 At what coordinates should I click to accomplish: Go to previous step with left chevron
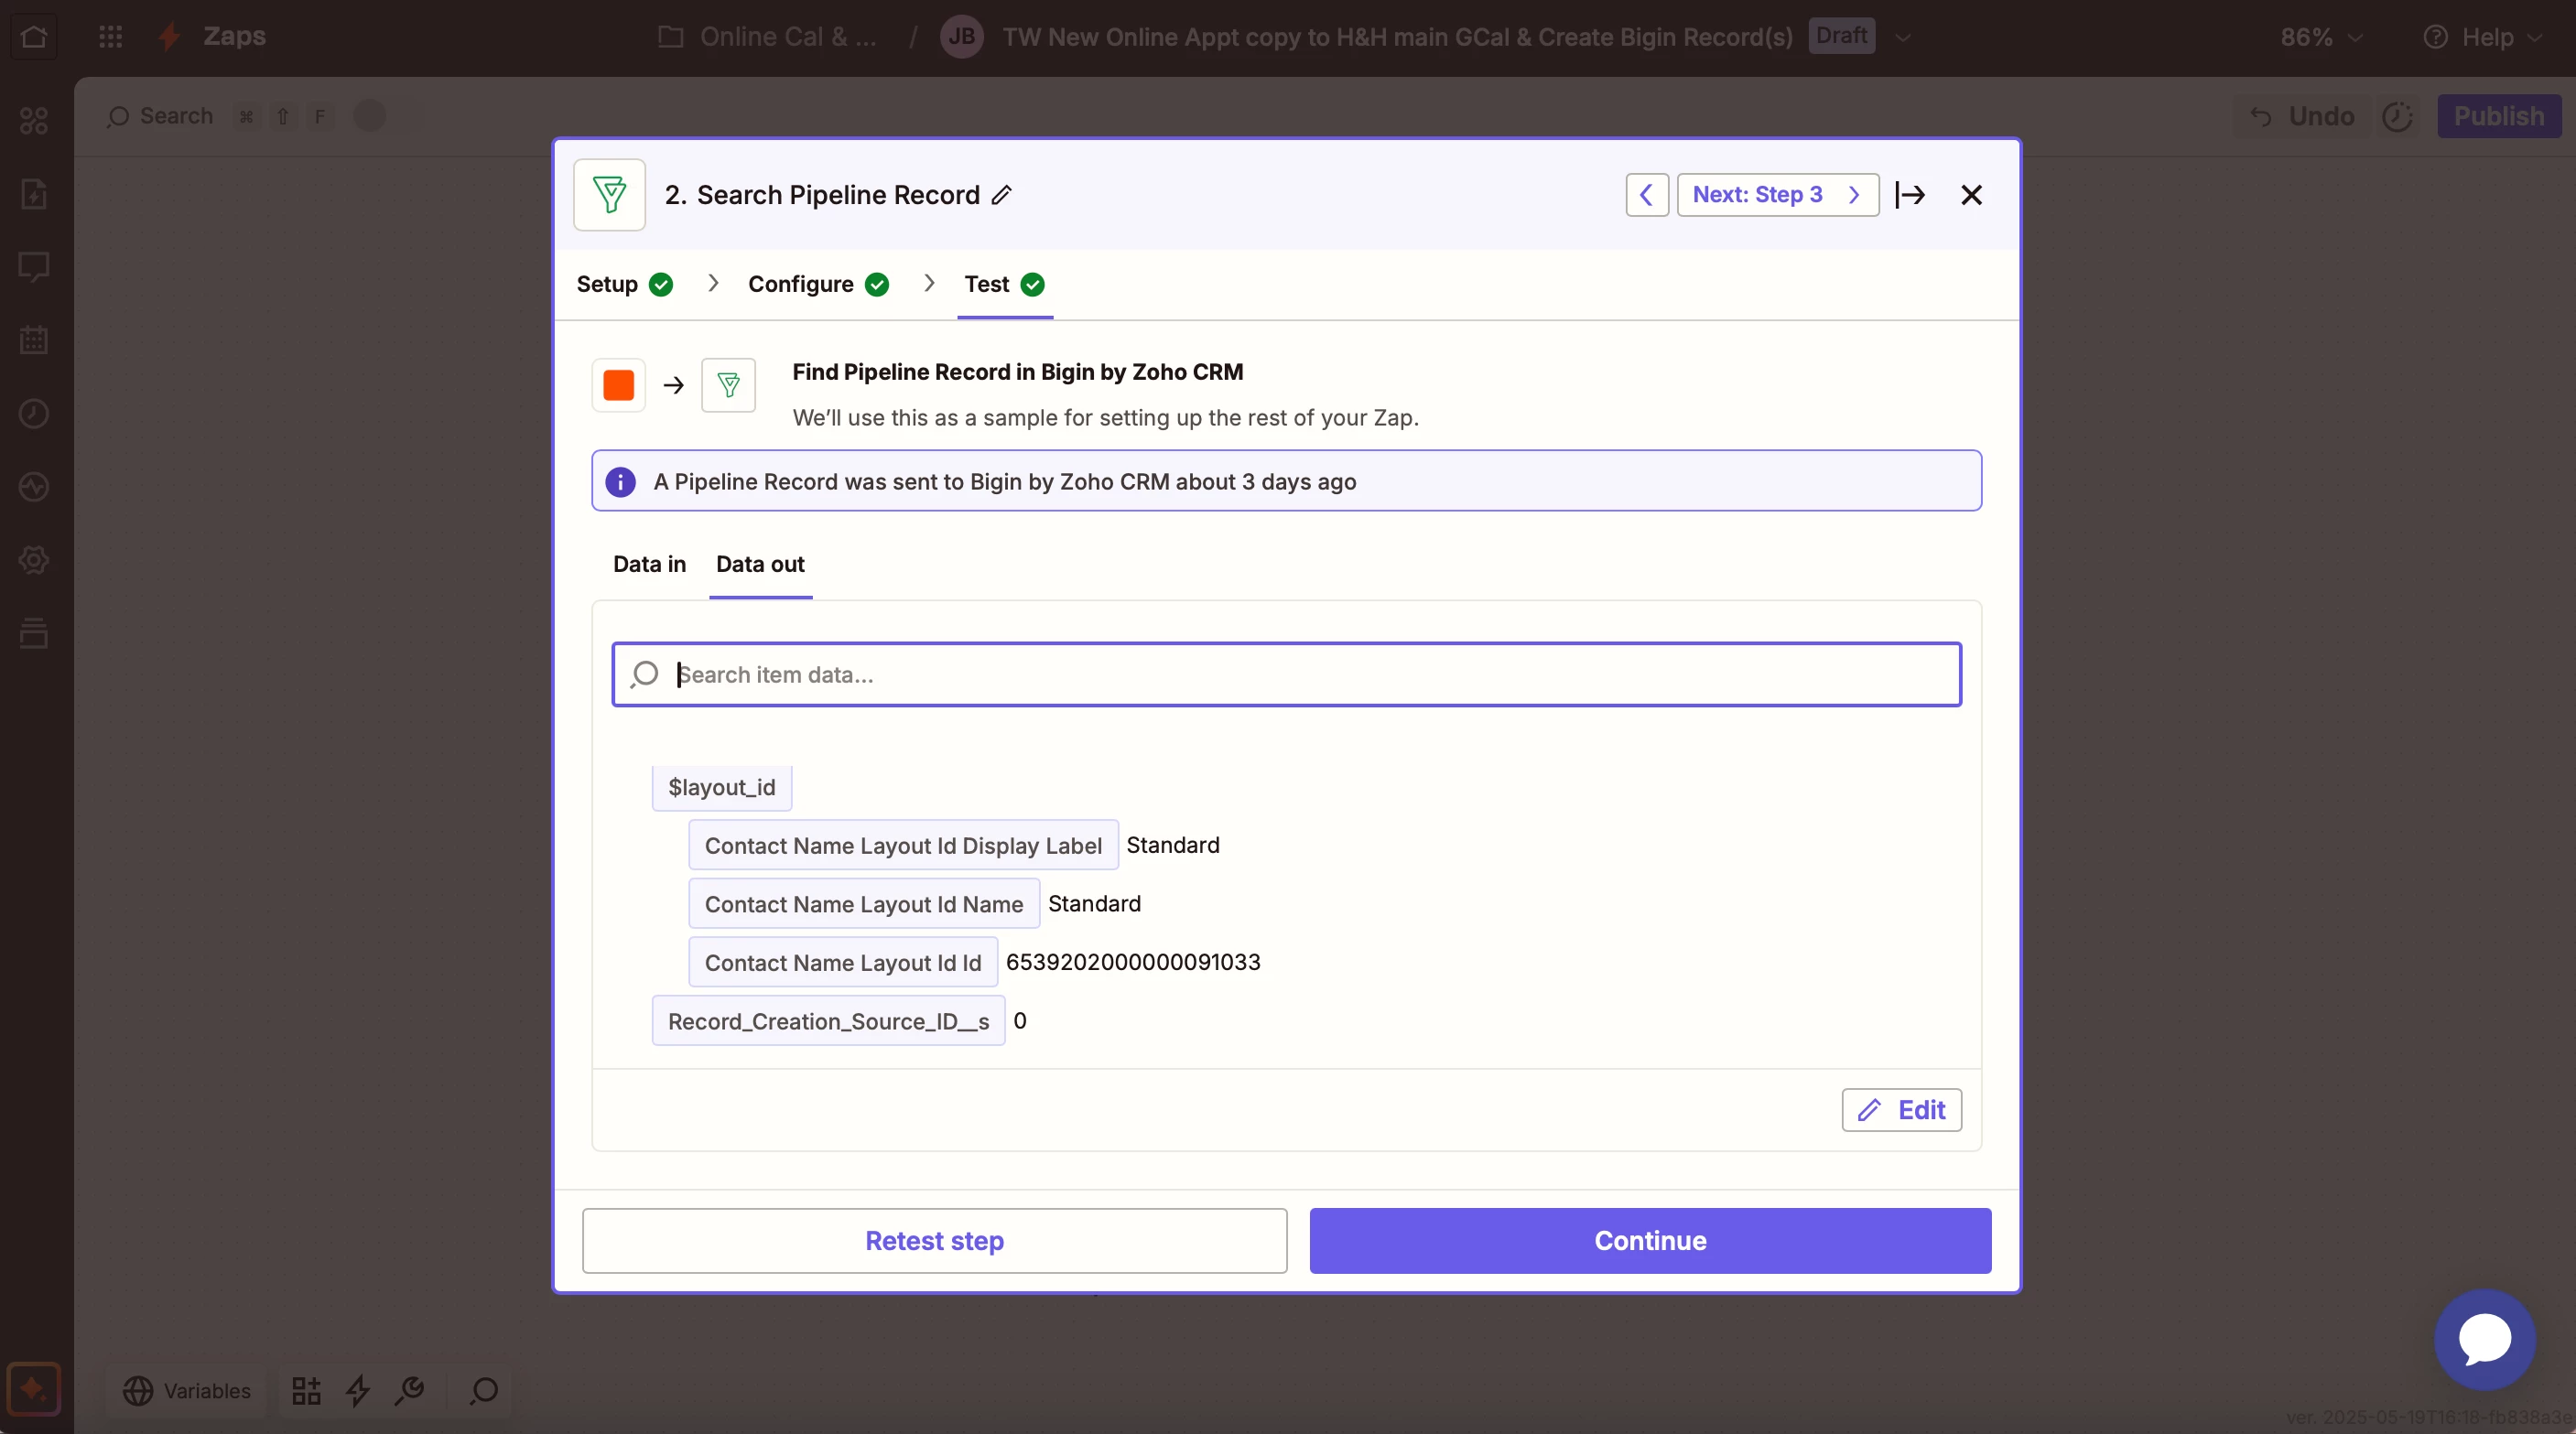1646,195
